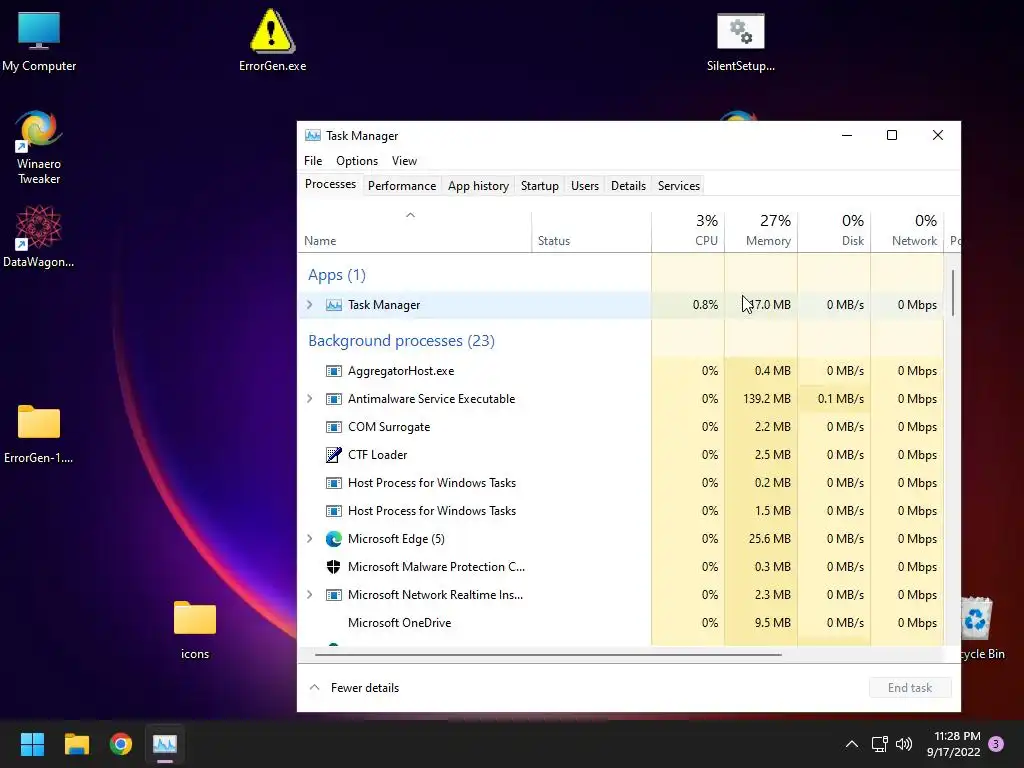This screenshot has height=768, width=1024.
Task: Click the horizontal scrollbar under the process list
Action: pos(548,654)
